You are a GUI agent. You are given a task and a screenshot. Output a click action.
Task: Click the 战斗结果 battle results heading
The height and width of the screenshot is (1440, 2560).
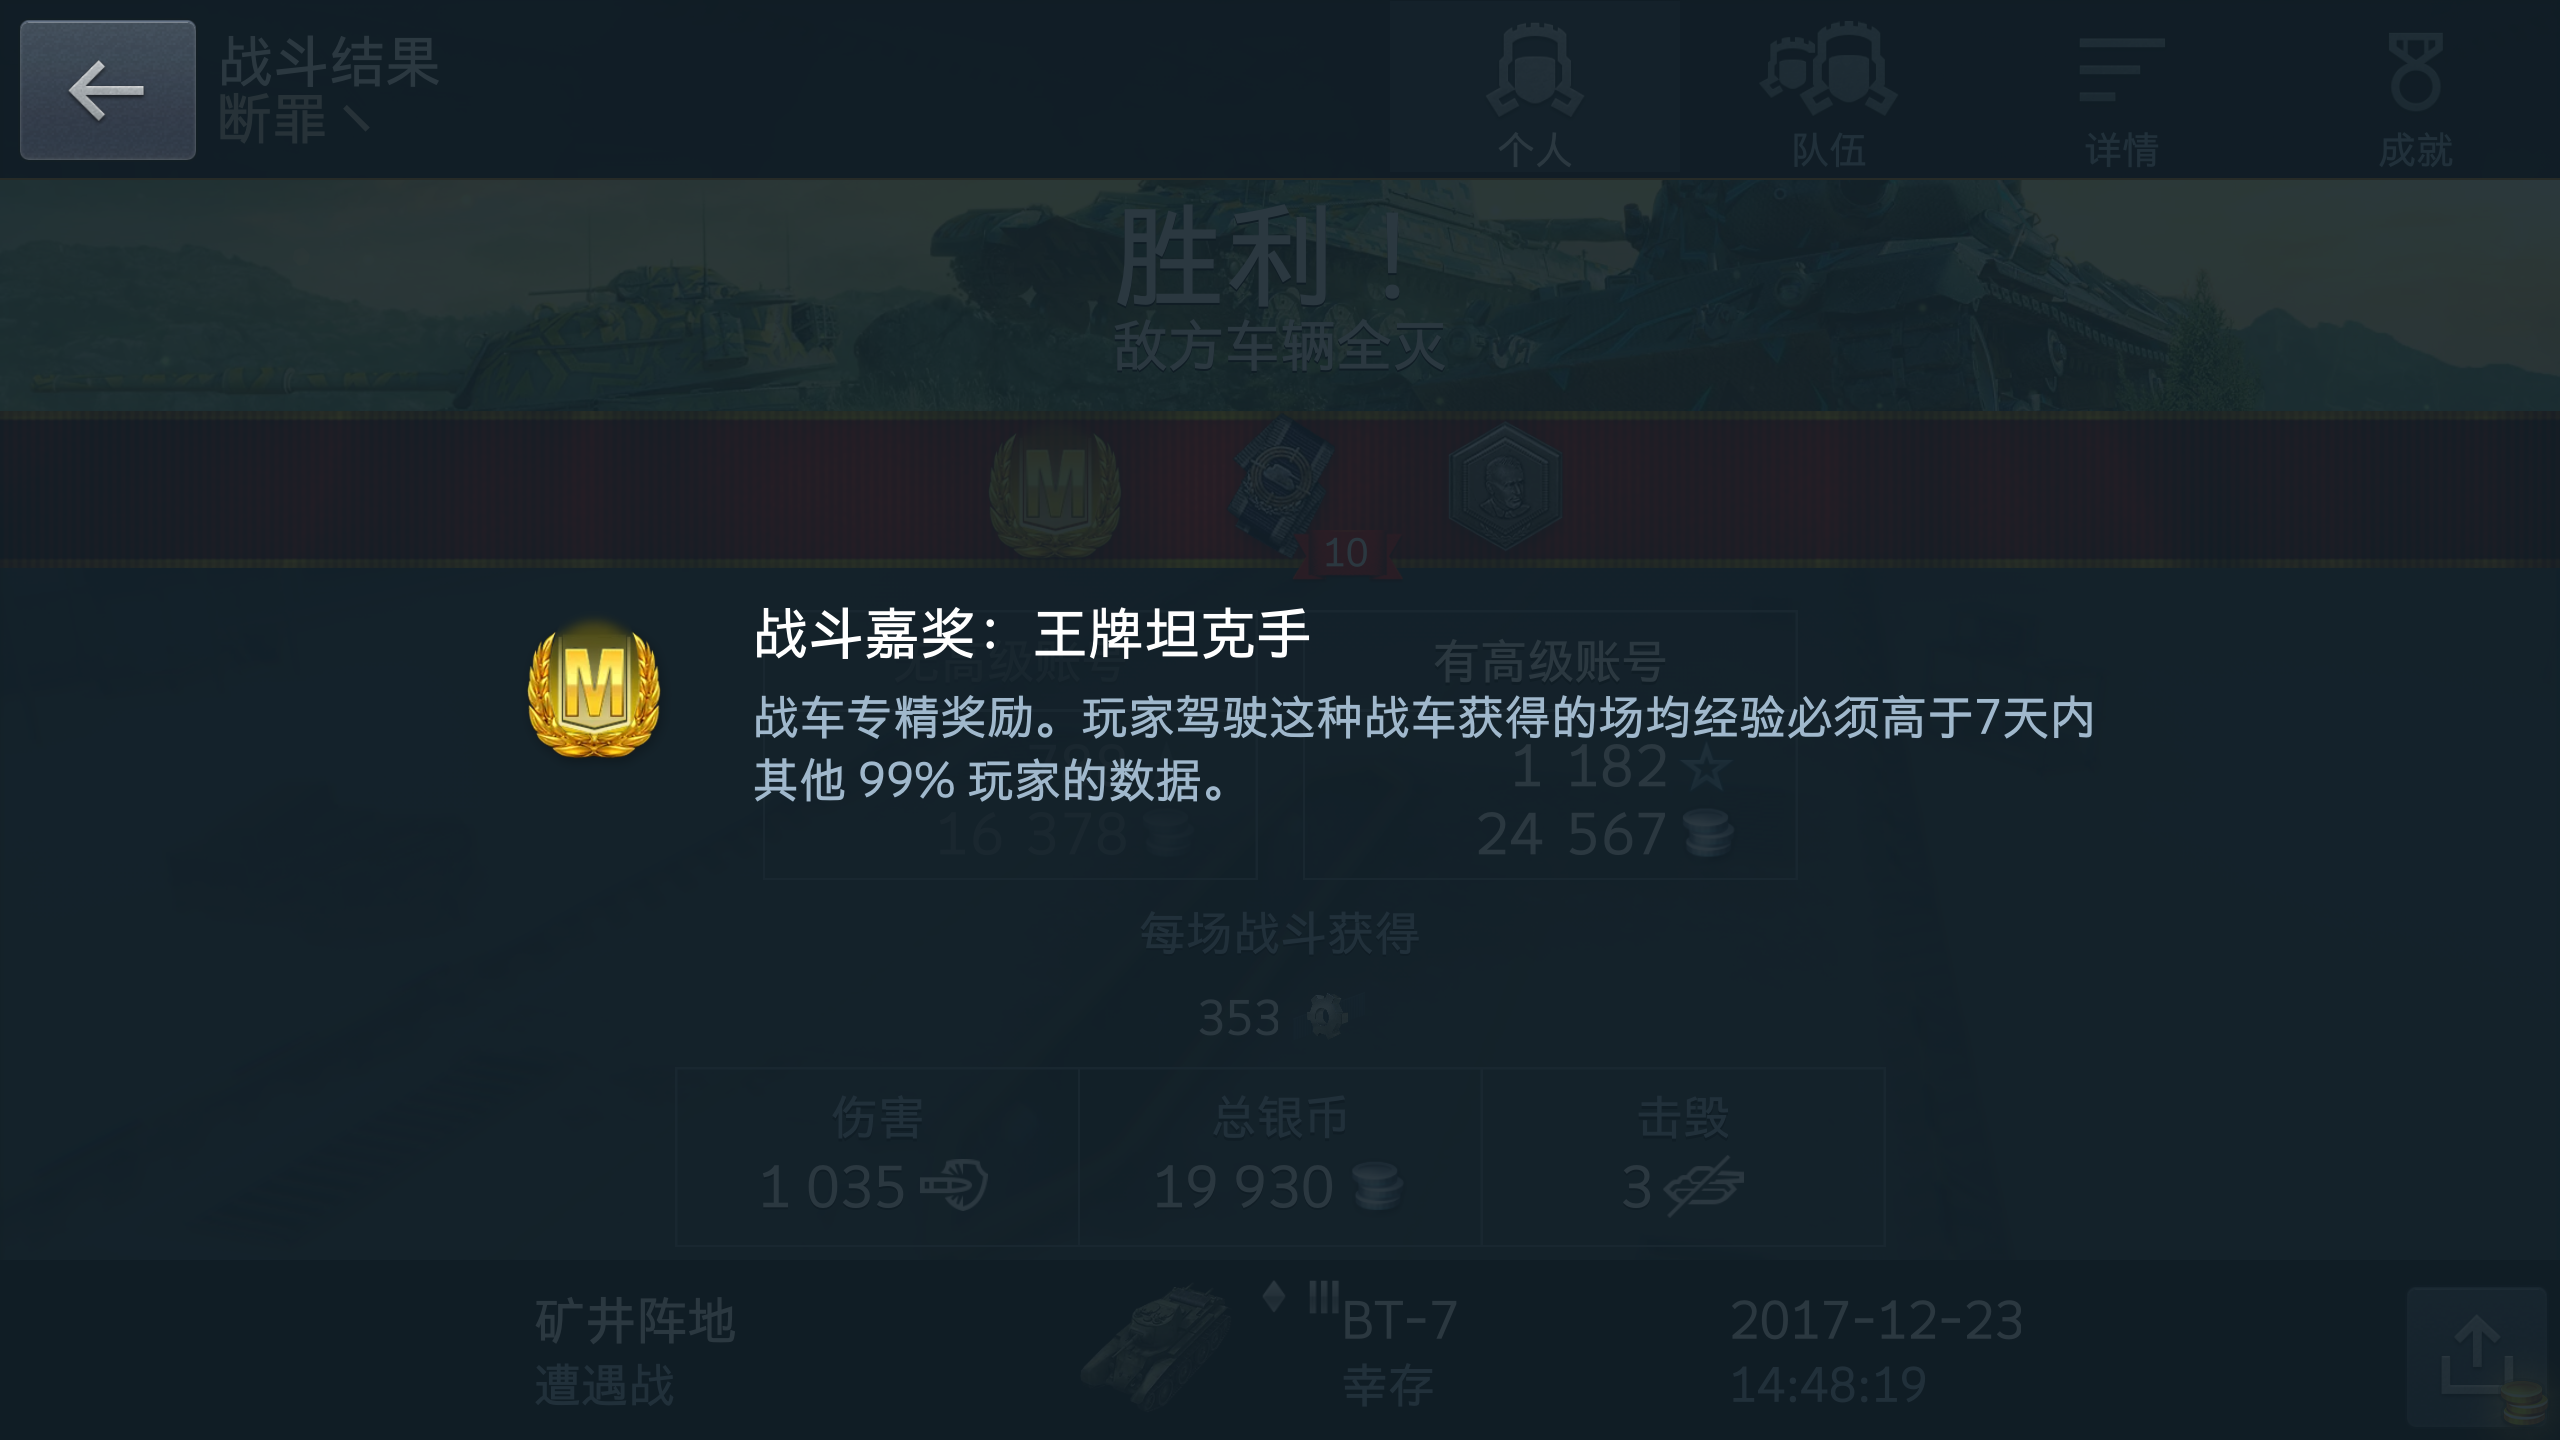pos(329,62)
